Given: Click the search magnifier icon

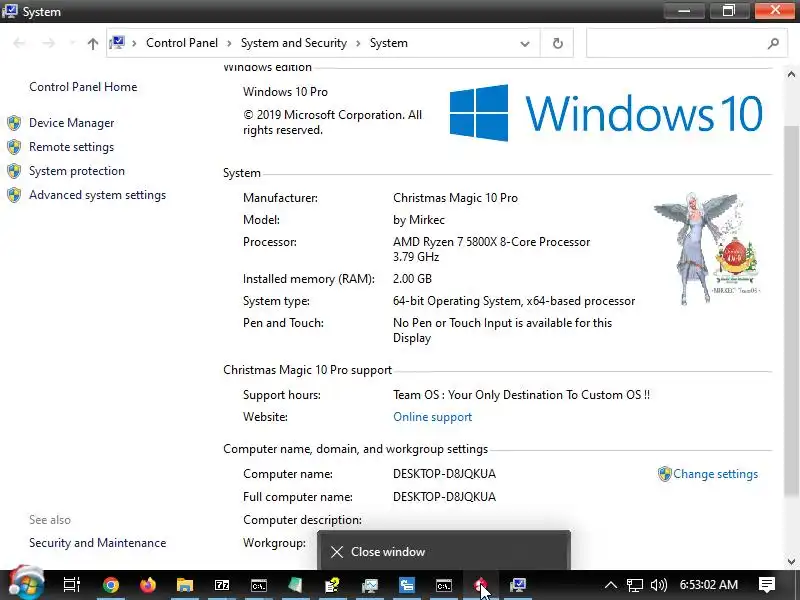Looking at the screenshot, I should (773, 43).
